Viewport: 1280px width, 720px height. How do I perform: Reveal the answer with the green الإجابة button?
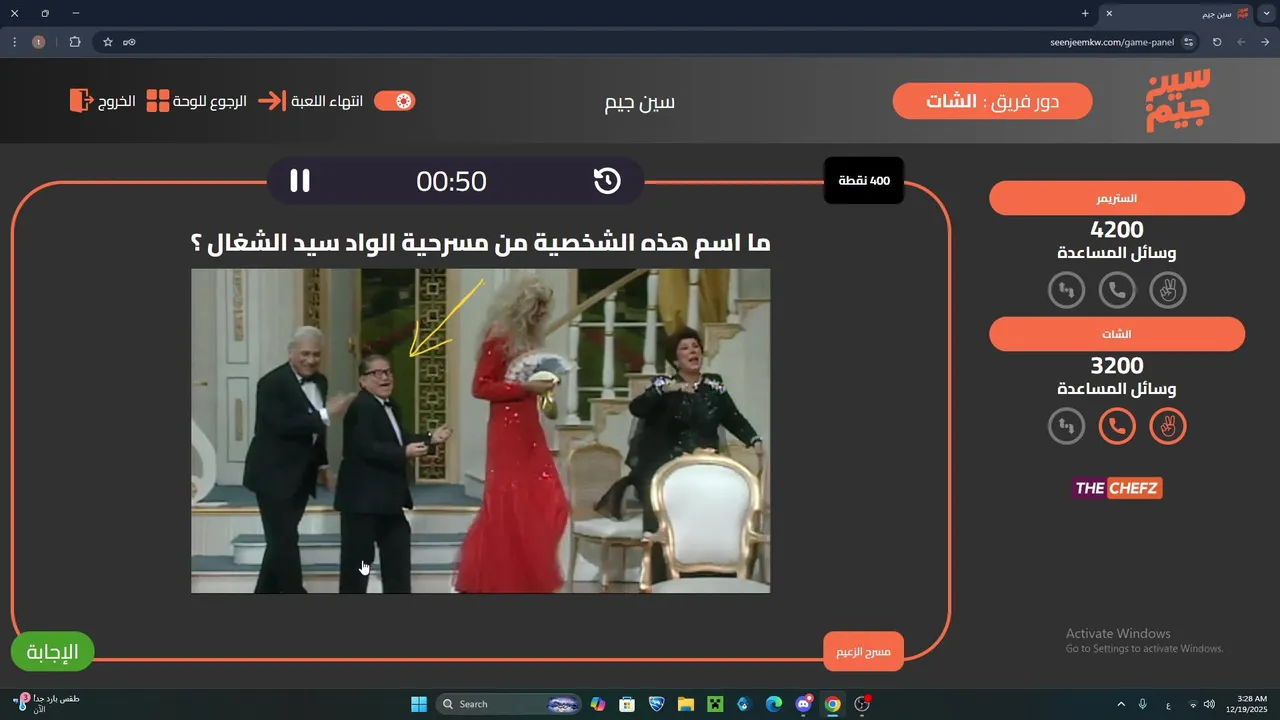coord(52,652)
